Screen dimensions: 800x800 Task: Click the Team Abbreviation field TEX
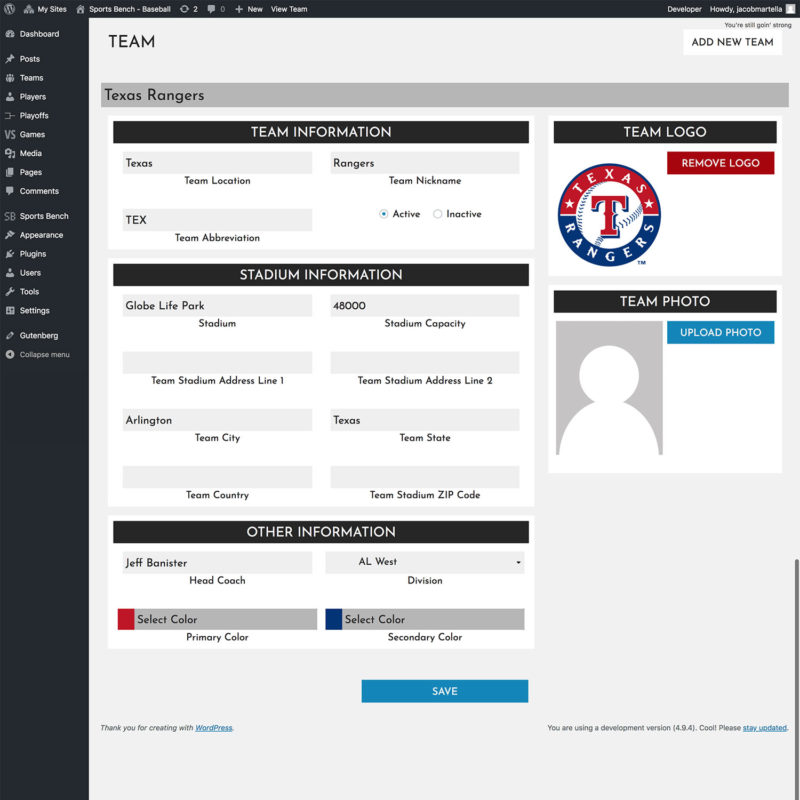point(217,220)
